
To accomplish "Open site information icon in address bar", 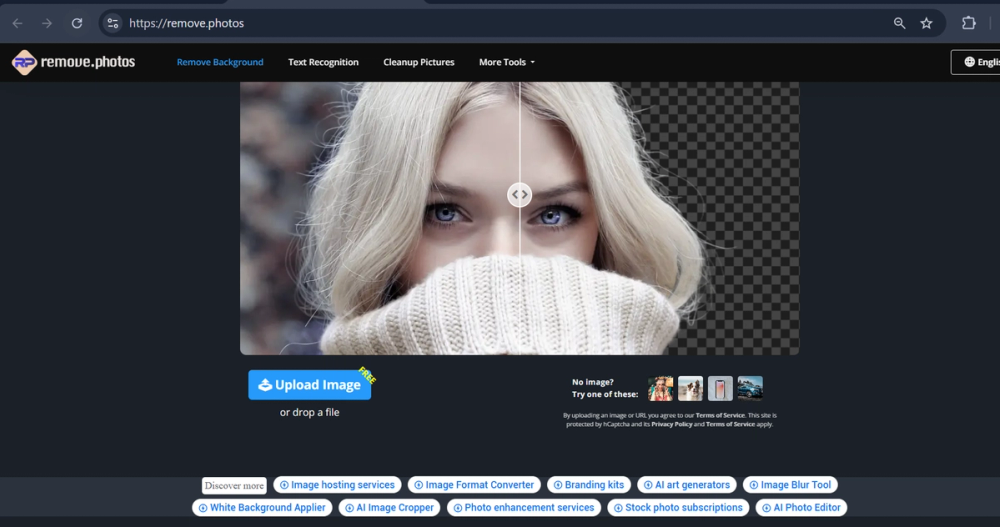I will coord(113,23).
